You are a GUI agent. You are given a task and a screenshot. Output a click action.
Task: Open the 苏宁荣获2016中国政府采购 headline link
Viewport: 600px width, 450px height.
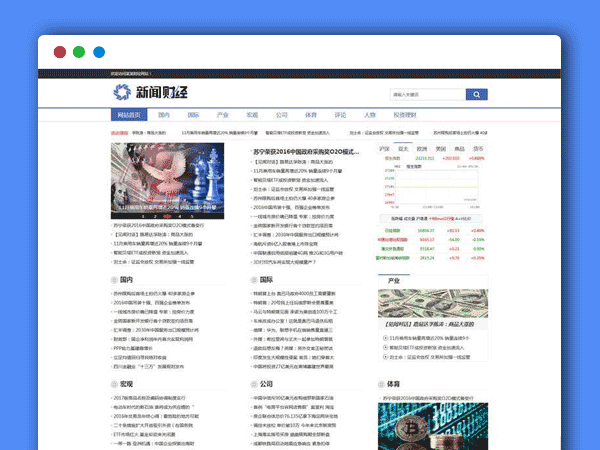click(x=307, y=148)
